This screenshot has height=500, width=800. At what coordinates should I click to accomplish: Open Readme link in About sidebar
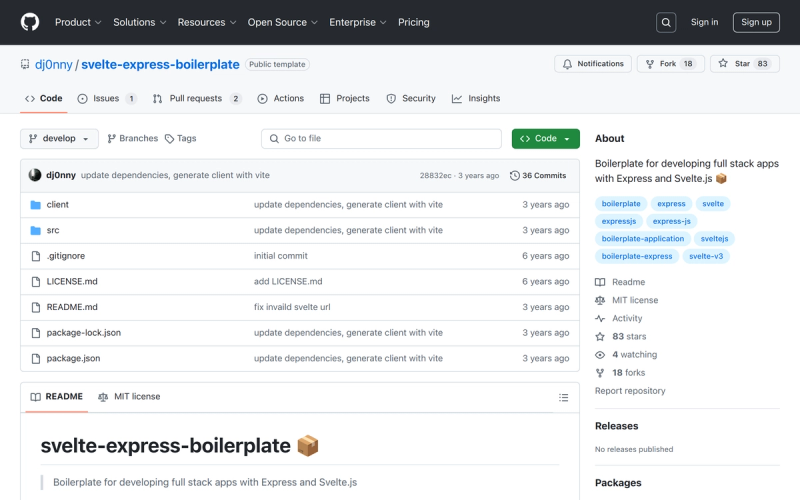620,282
